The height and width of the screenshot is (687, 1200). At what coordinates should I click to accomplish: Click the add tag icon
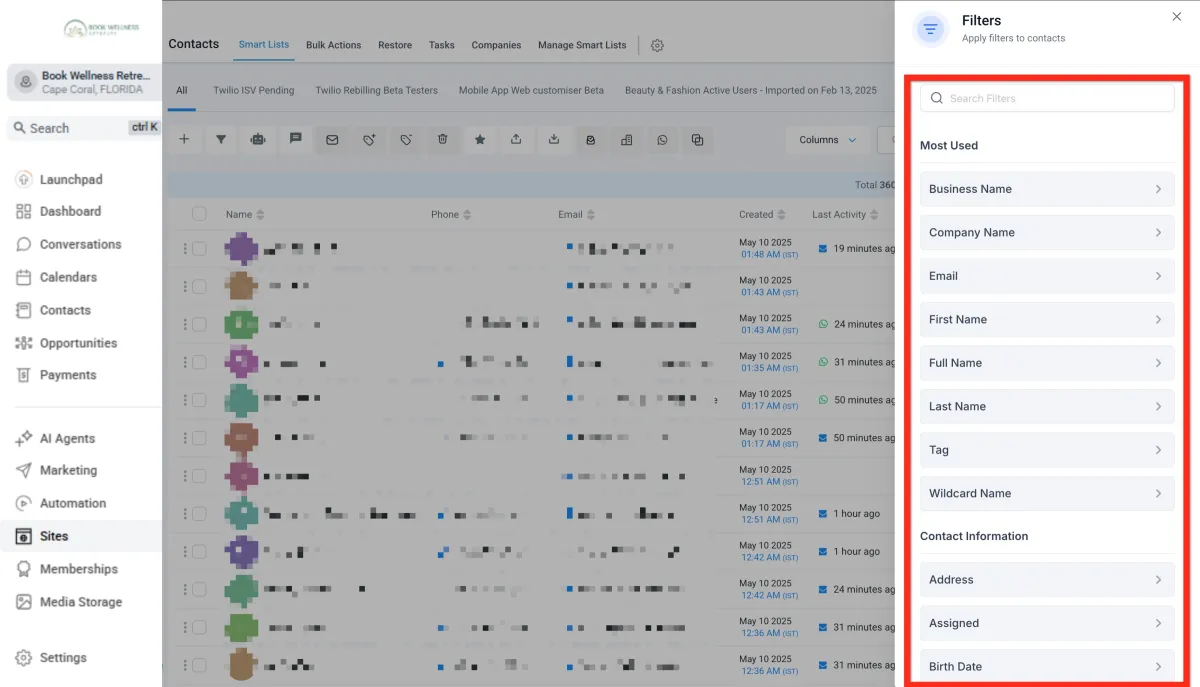tap(369, 140)
